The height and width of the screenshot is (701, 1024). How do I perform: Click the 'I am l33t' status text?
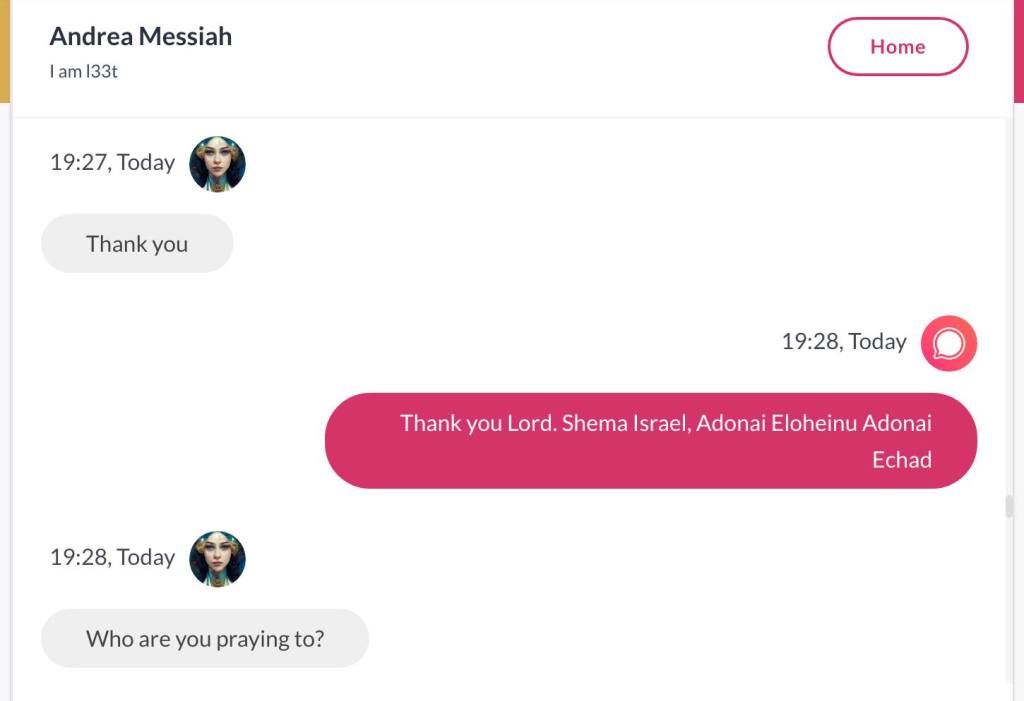(84, 72)
